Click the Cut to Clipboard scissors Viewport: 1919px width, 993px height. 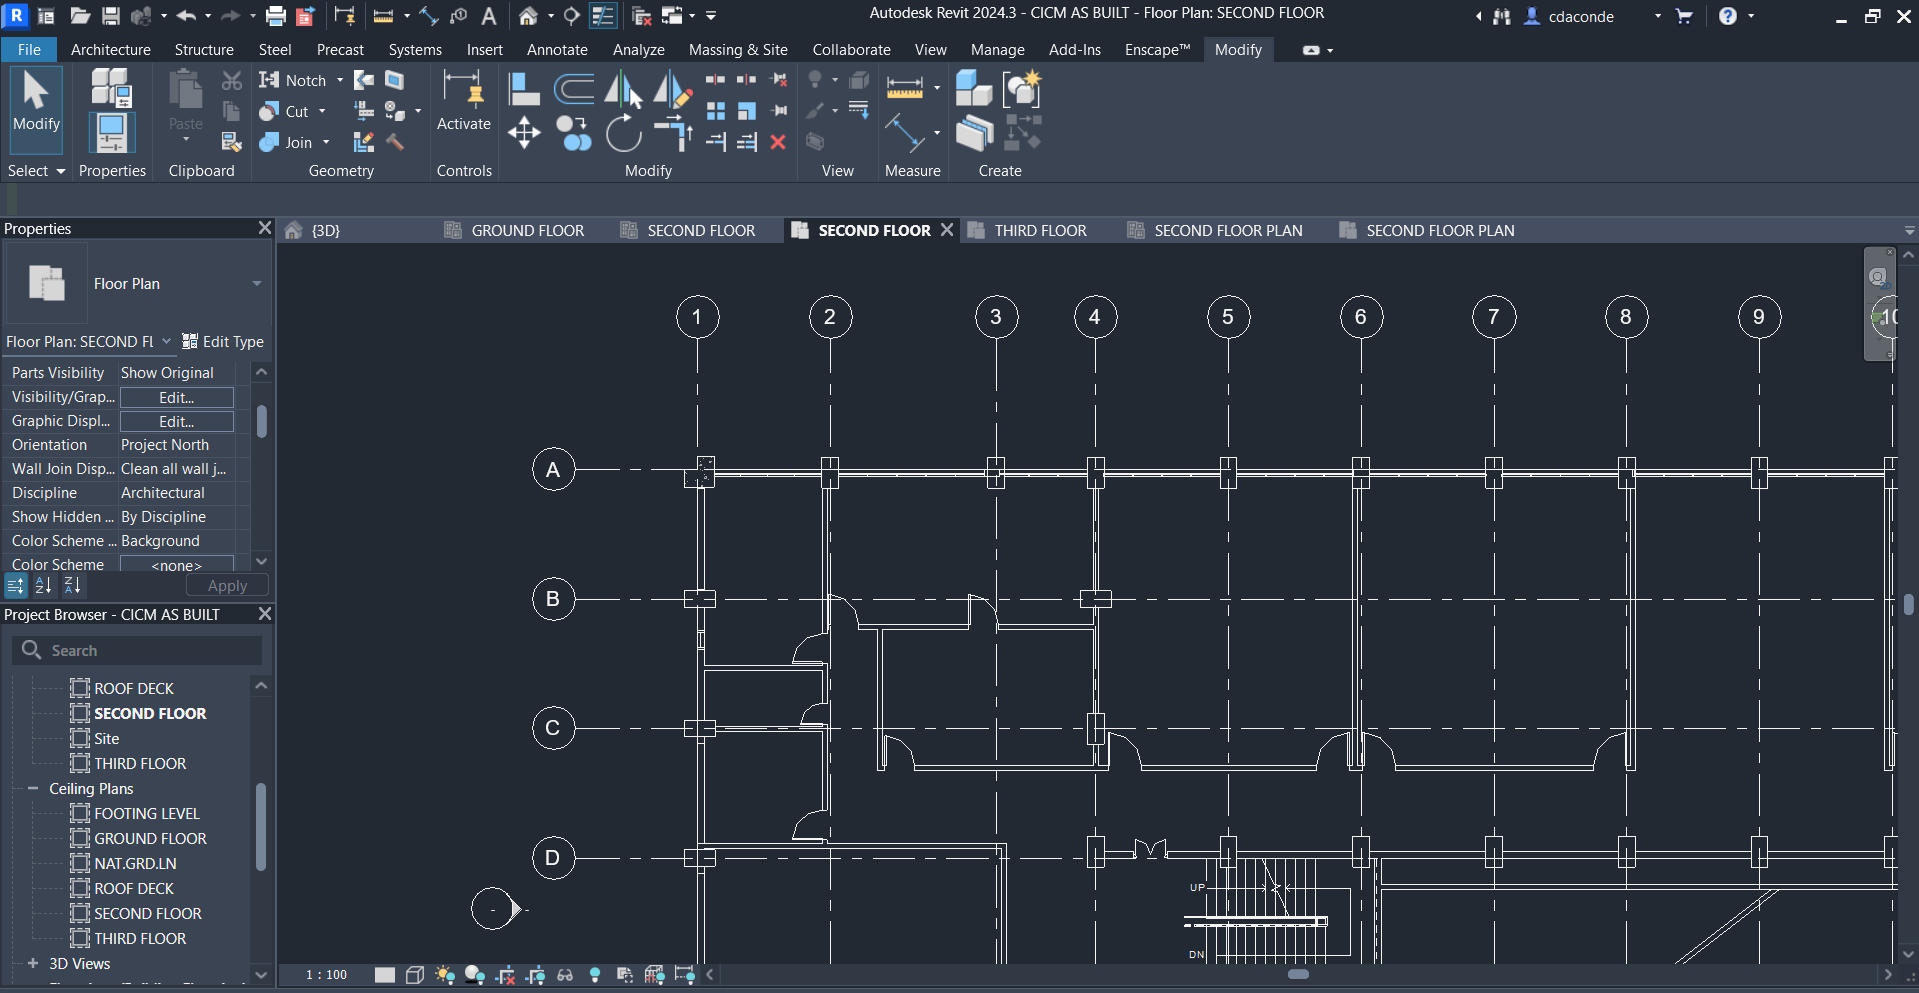click(x=232, y=80)
